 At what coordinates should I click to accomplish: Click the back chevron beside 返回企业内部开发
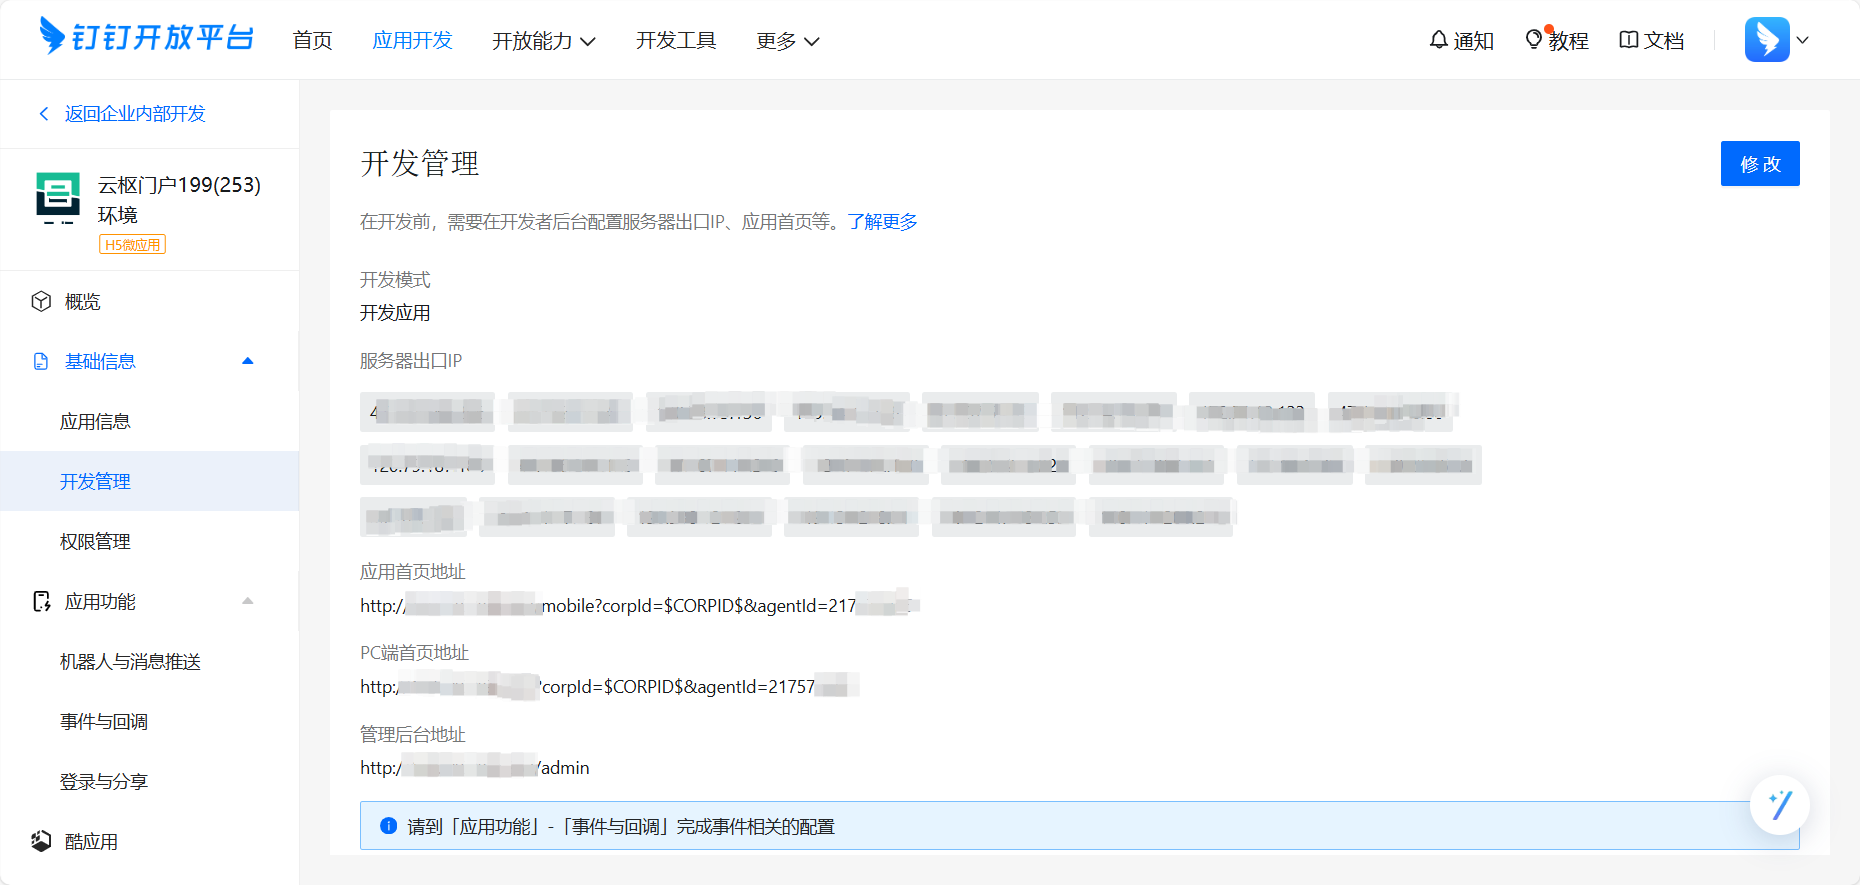44,114
